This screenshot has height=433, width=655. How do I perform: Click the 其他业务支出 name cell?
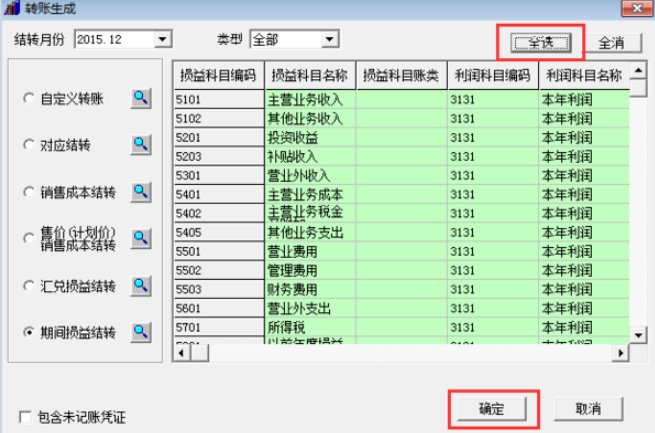coord(310,233)
